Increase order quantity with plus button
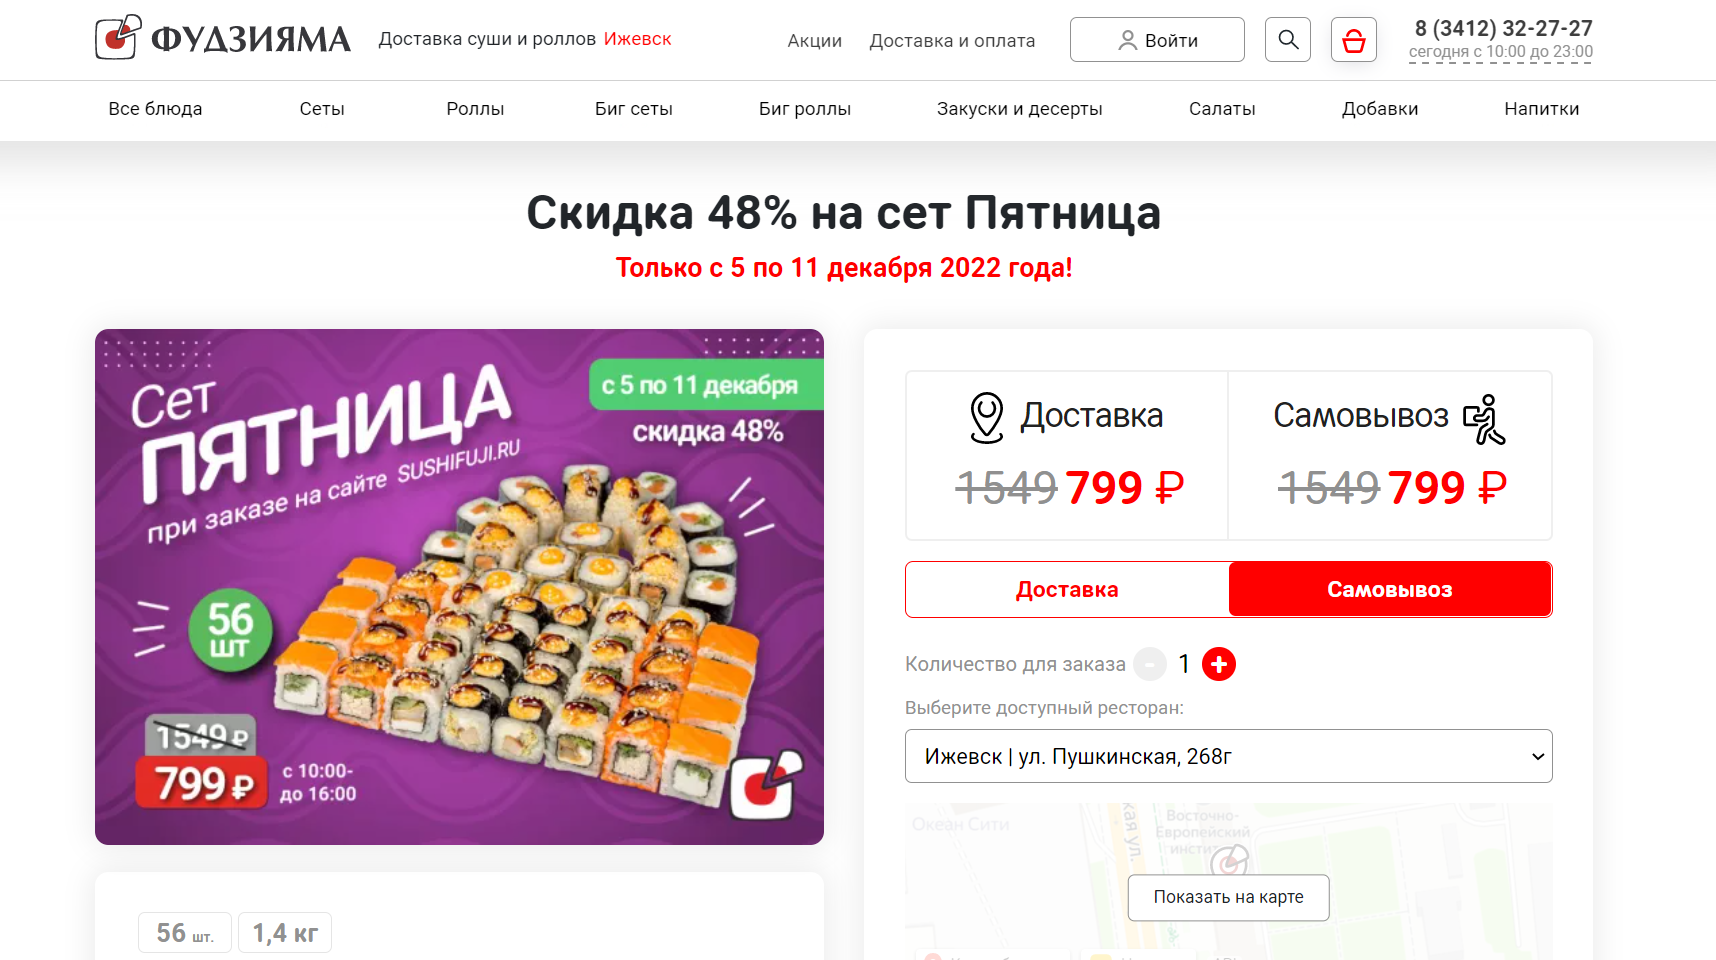Screen dimensions: 1716x960 (x=1218, y=664)
